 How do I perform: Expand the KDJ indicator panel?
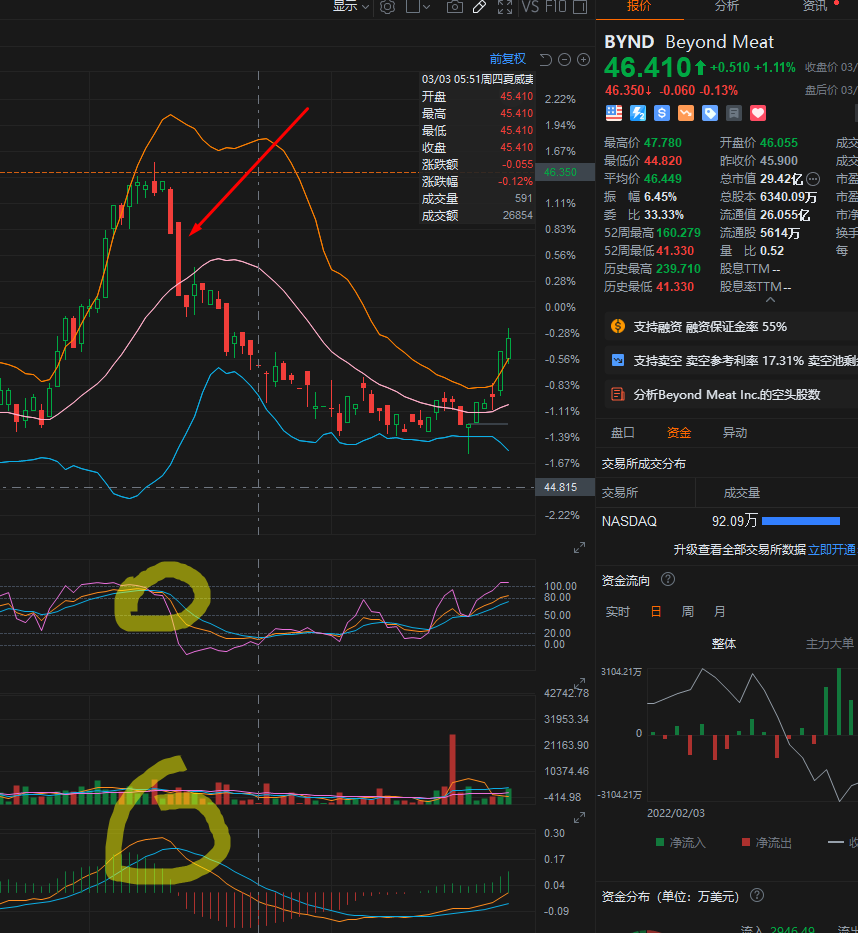[579, 548]
